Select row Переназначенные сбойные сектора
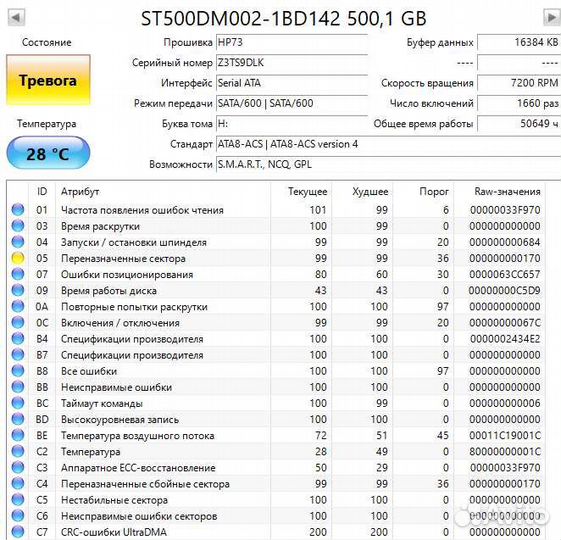561x540 pixels. (276, 483)
